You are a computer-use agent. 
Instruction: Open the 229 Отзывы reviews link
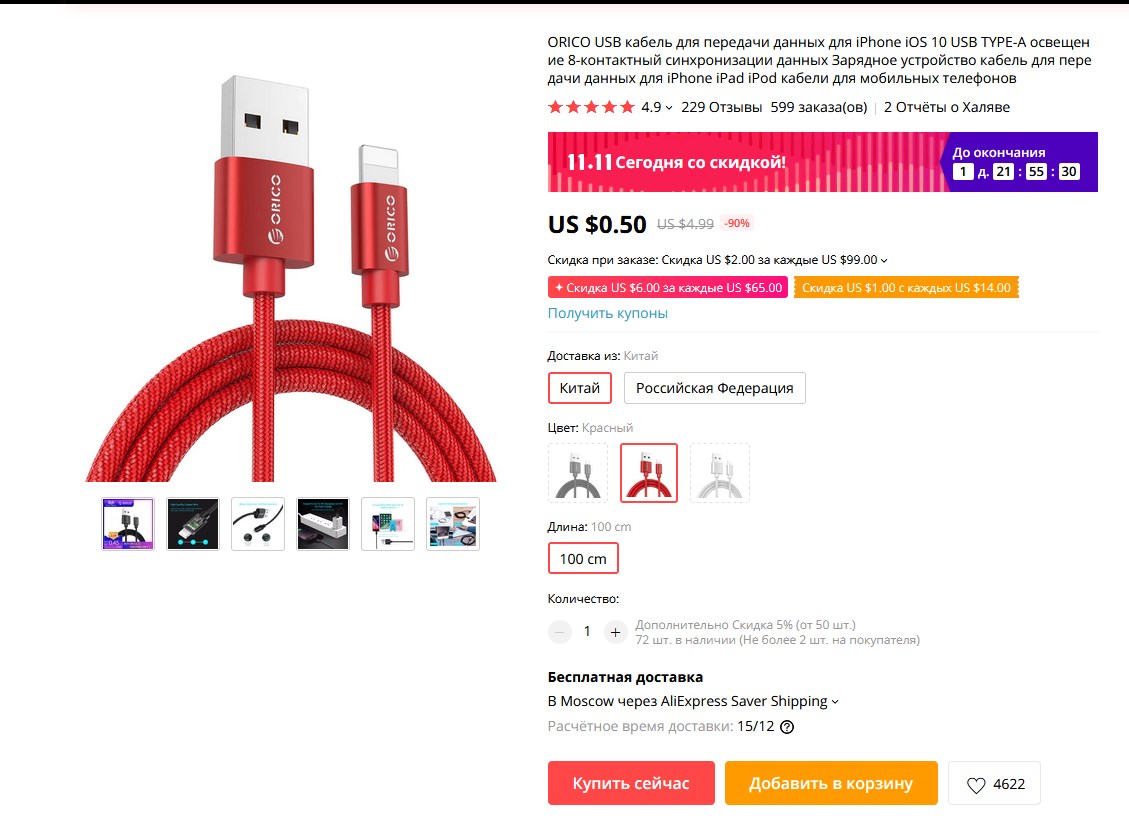tap(721, 107)
